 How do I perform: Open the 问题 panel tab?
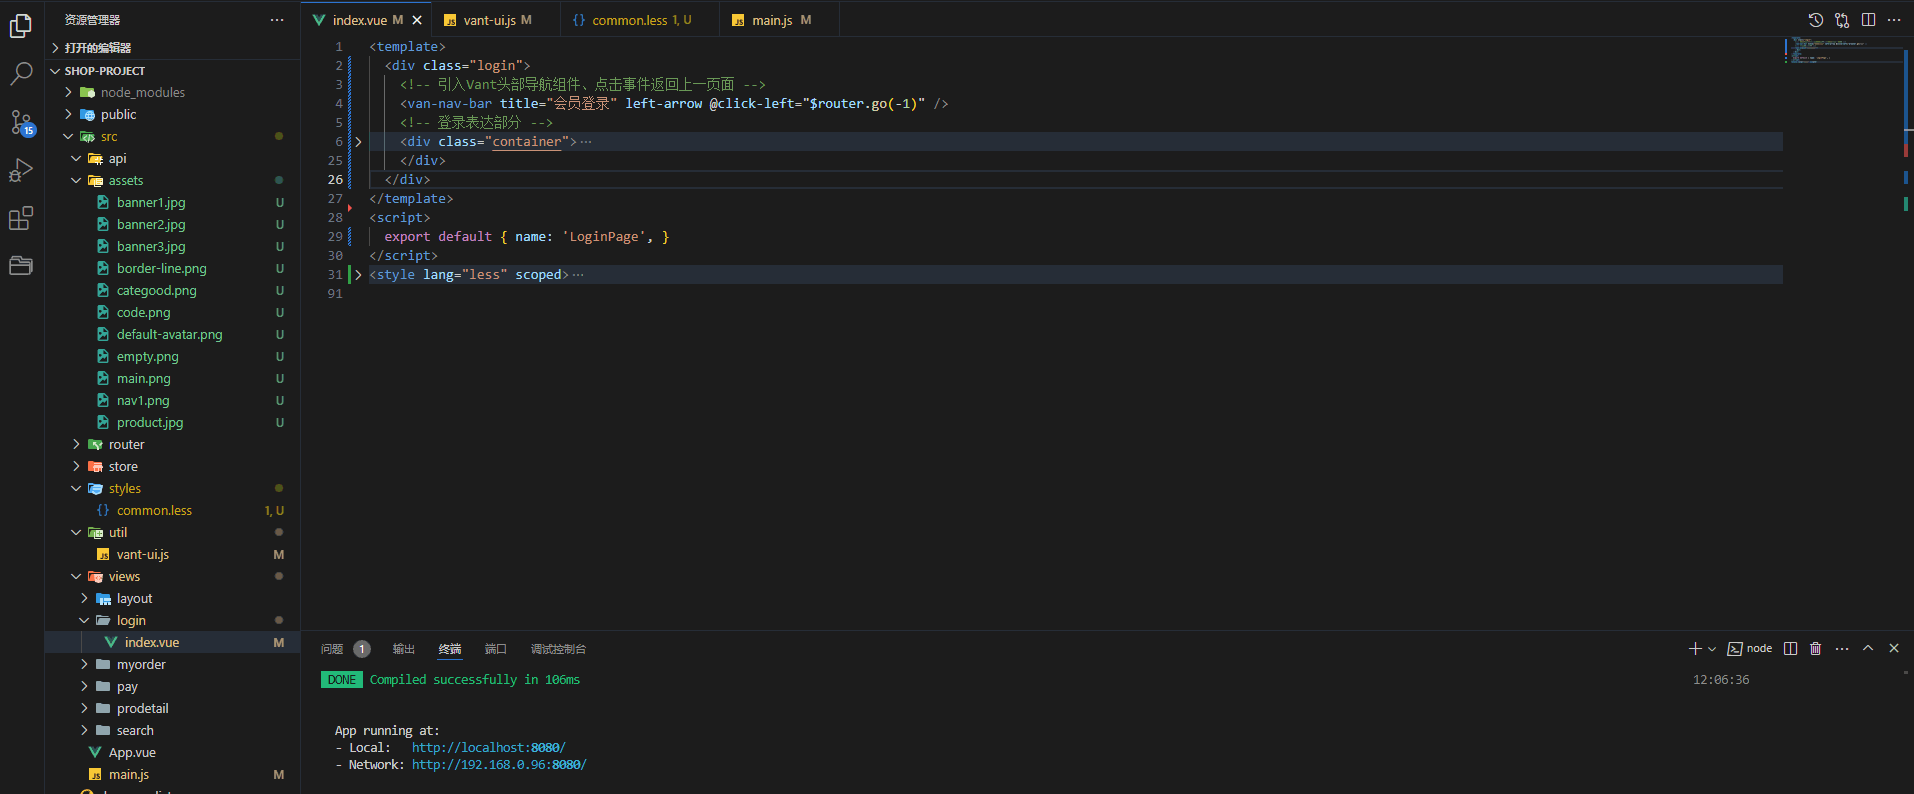tap(332, 649)
